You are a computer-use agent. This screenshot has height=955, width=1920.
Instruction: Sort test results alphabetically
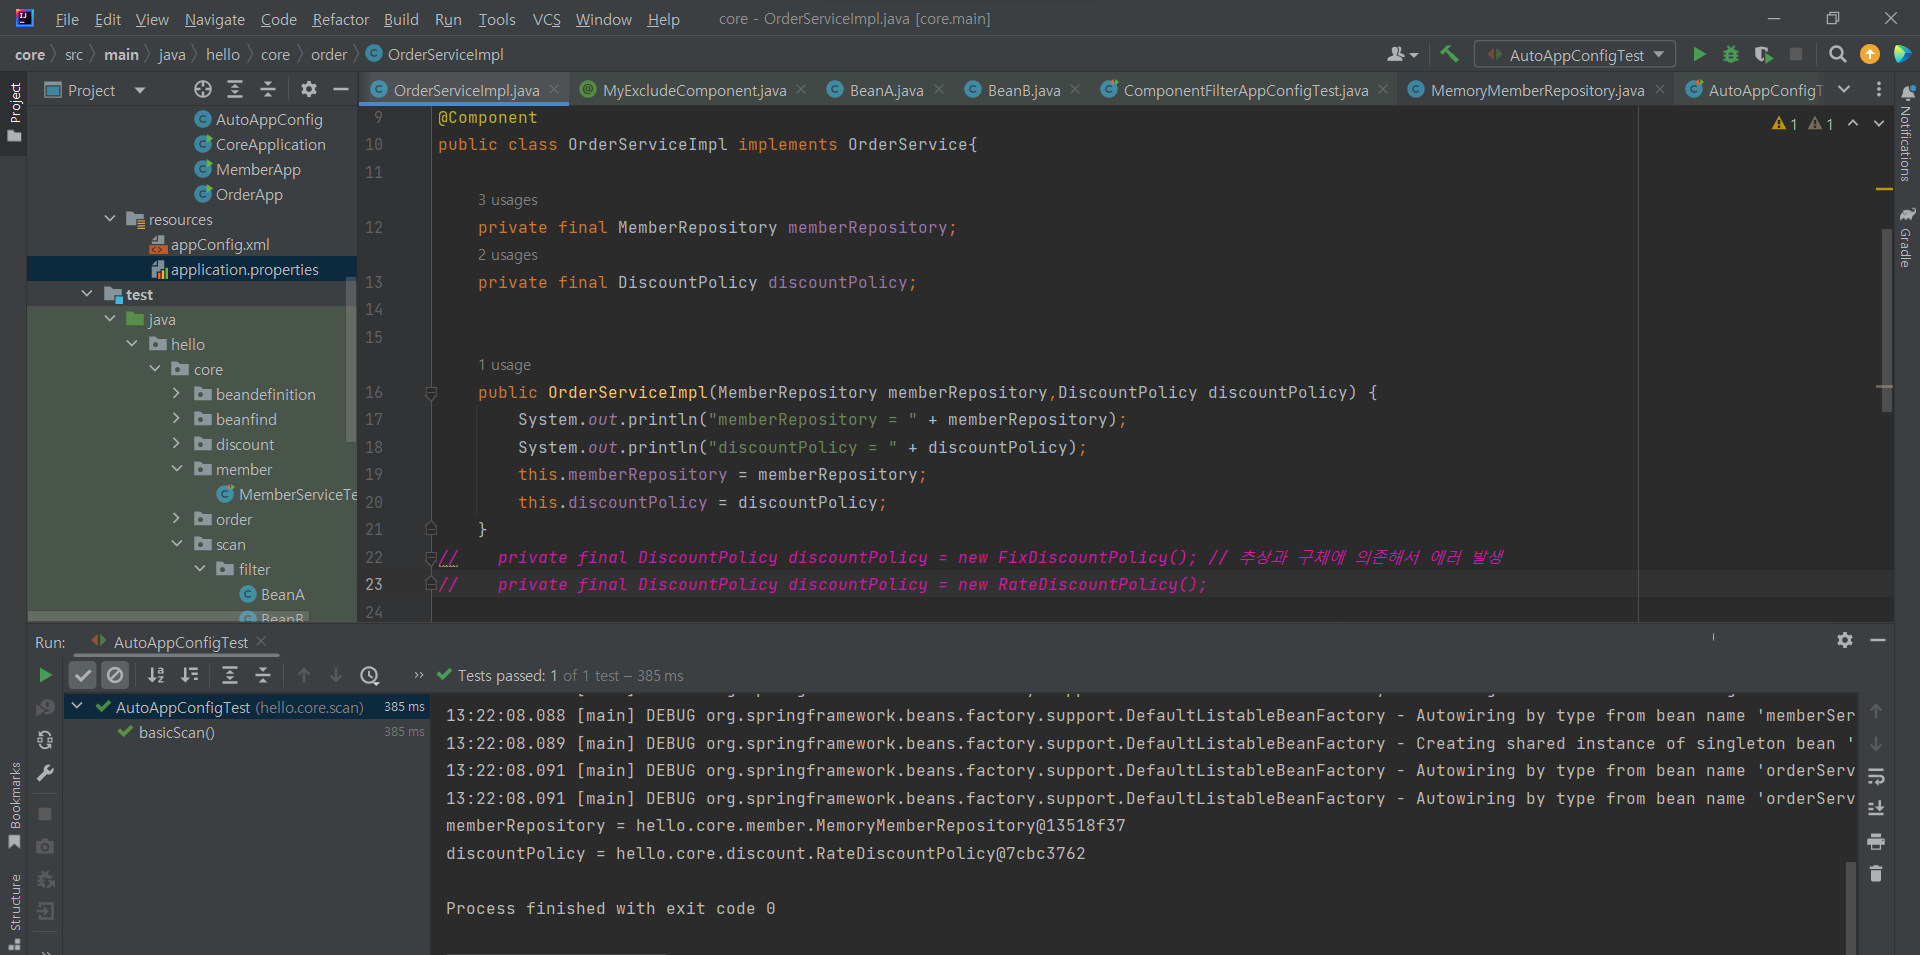click(x=156, y=675)
